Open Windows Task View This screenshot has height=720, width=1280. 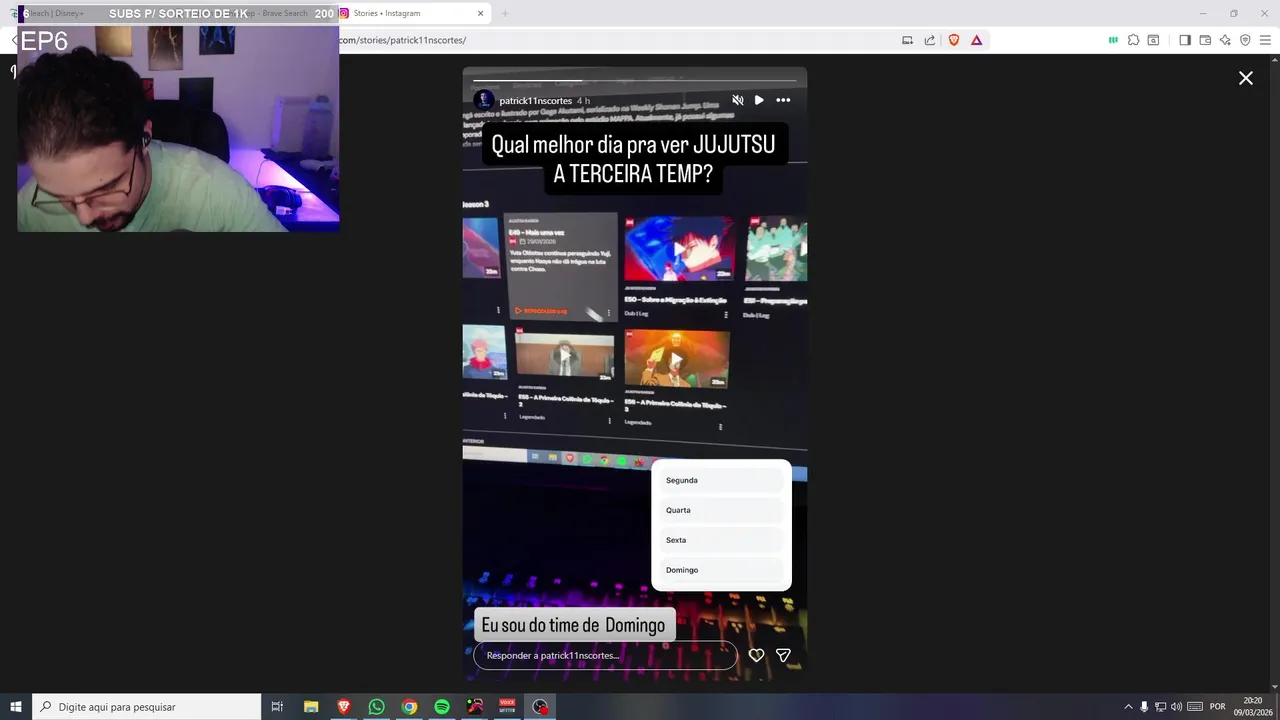click(x=278, y=707)
